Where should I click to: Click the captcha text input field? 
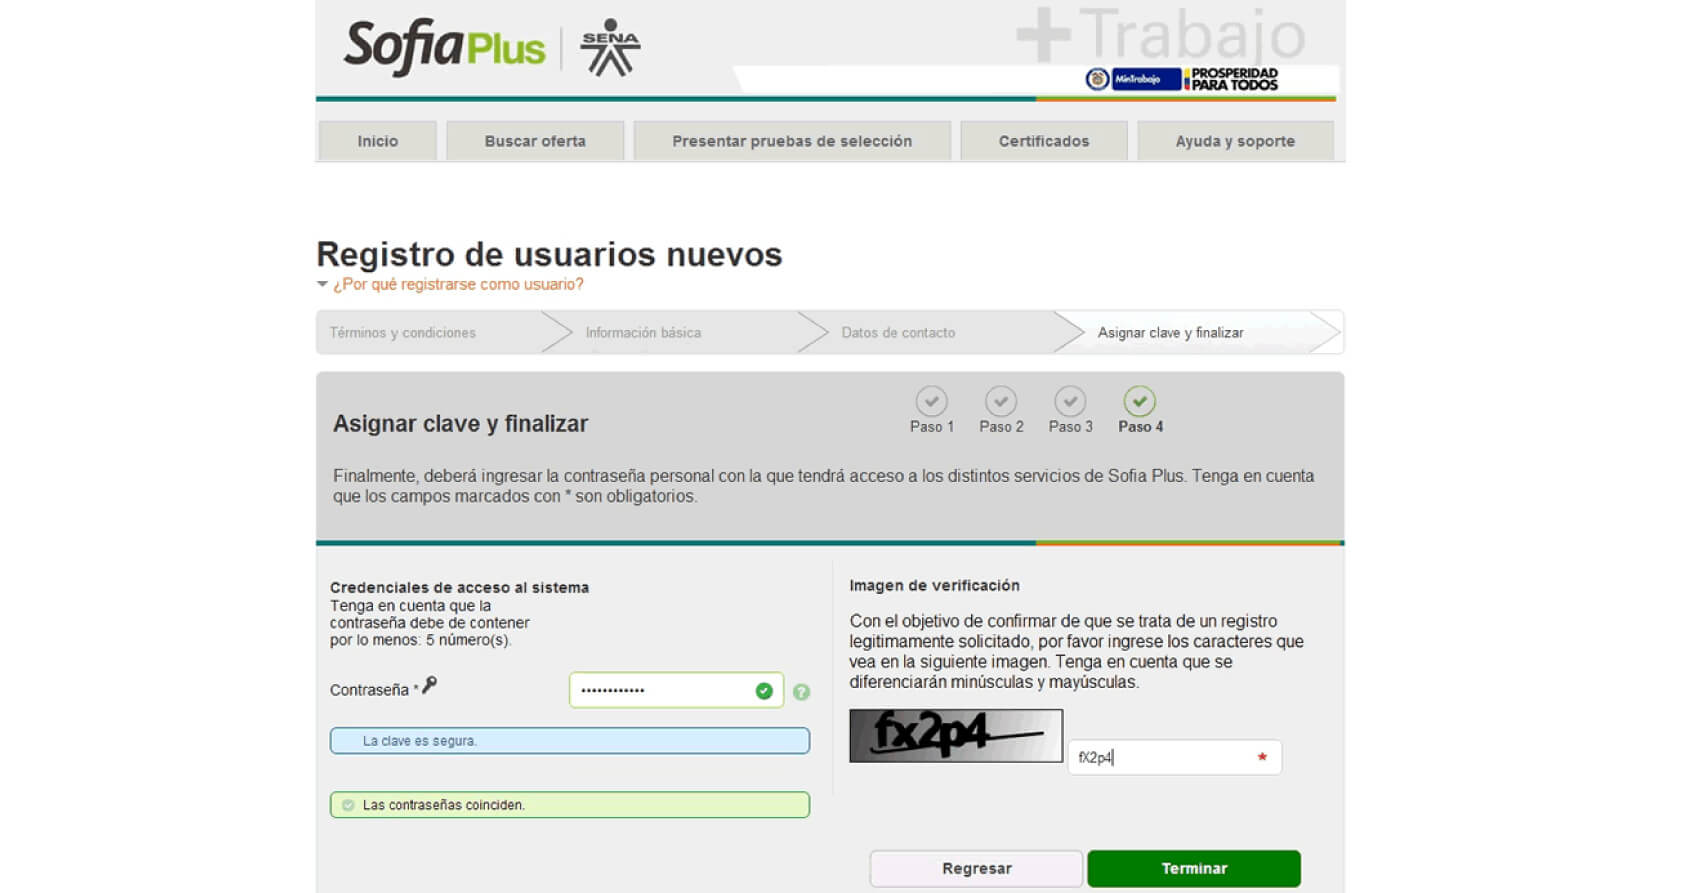(x=1160, y=758)
